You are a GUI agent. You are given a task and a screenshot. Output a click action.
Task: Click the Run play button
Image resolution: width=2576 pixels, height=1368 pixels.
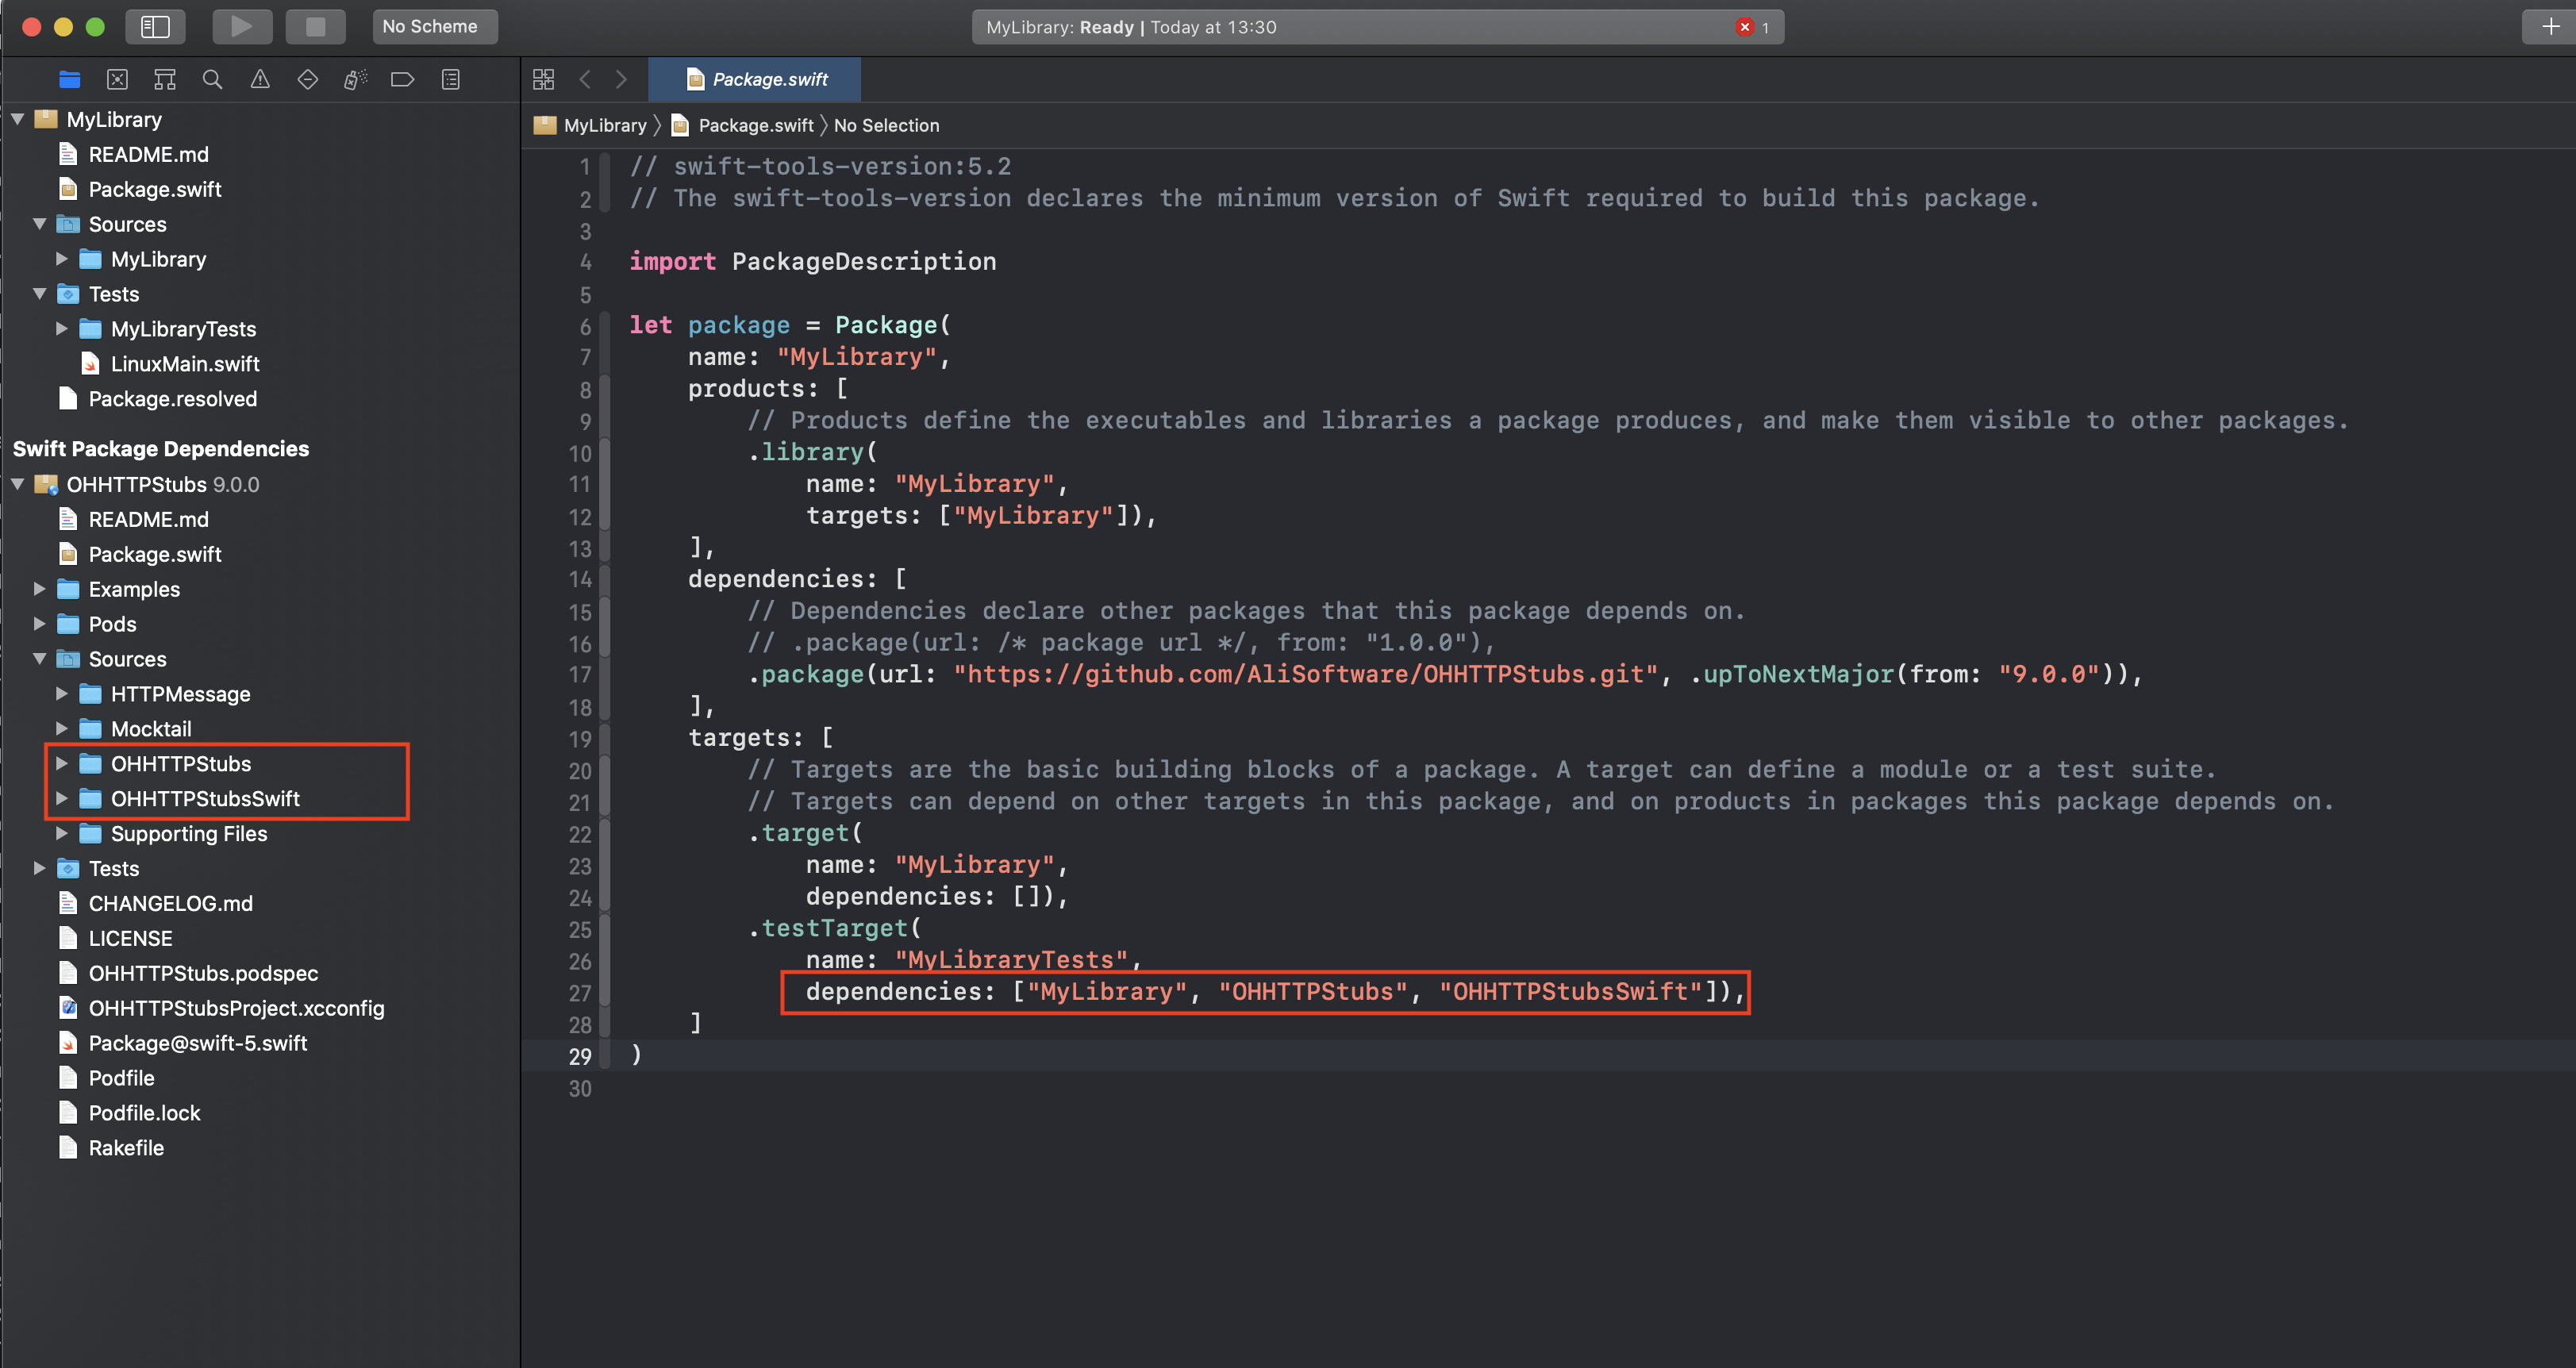[x=242, y=27]
